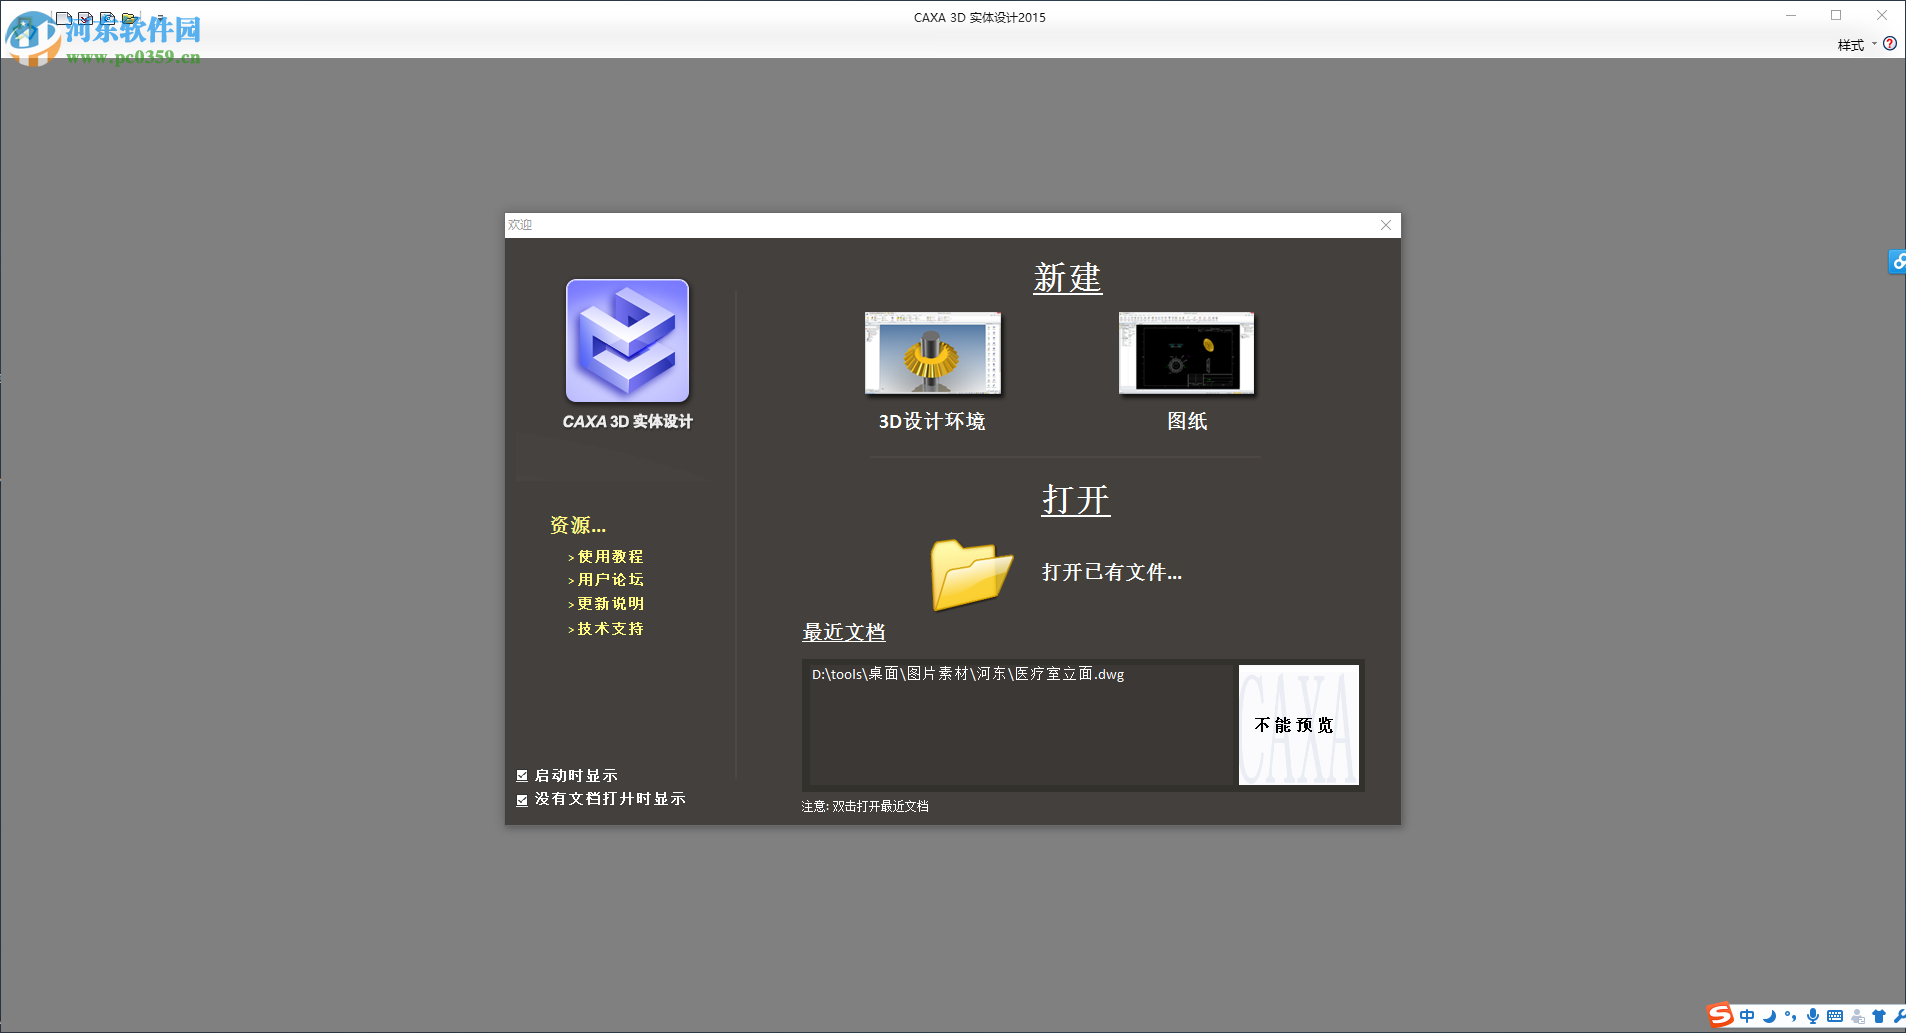1906x1033 pixels.
Task: Click the New document icon in toolbar
Action: click(x=63, y=18)
